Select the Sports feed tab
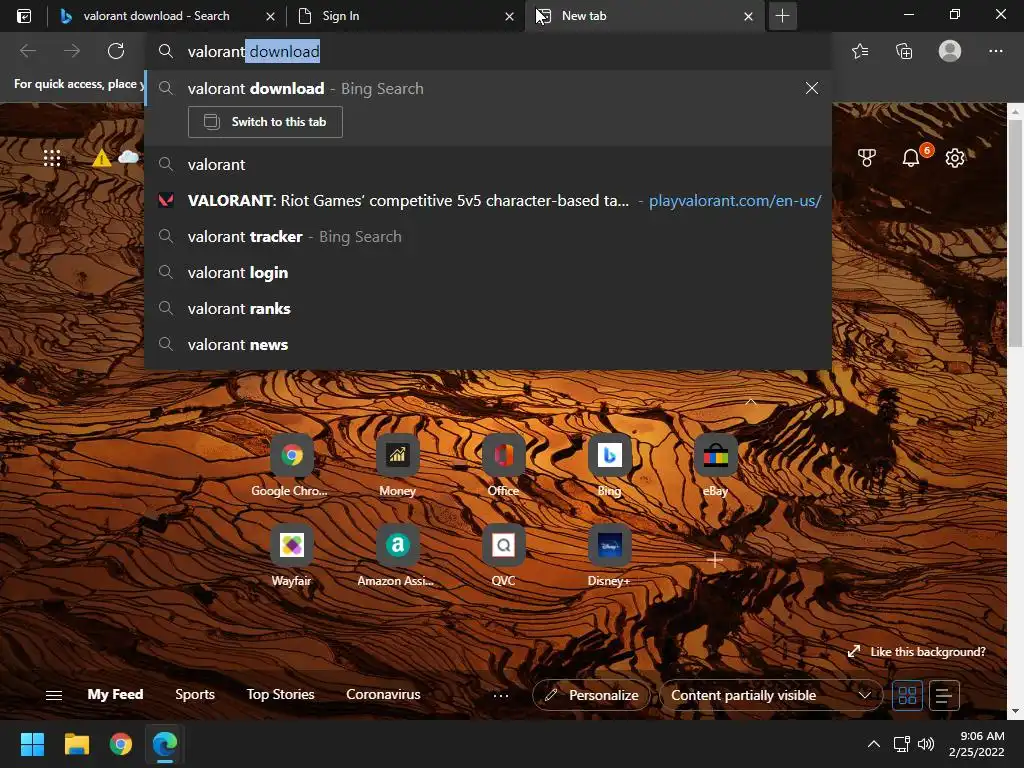The height and width of the screenshot is (768, 1024). tap(195, 694)
